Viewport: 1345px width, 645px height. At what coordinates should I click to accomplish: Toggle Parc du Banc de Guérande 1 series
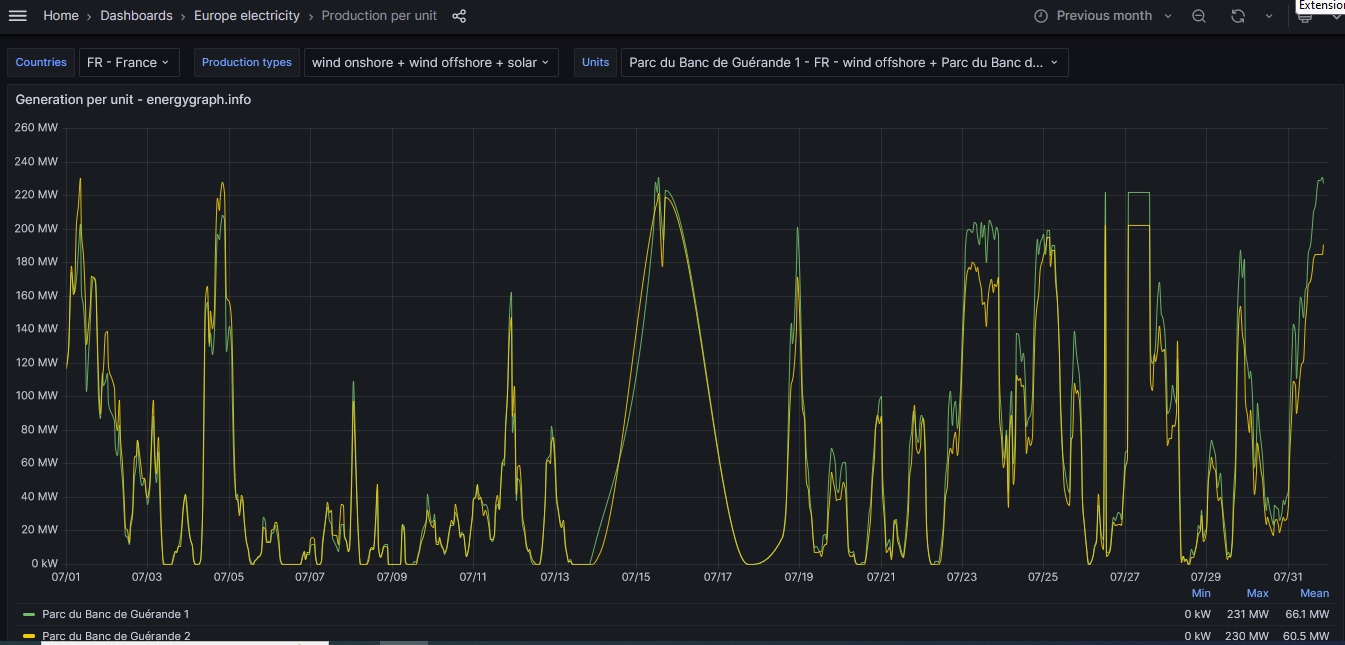click(115, 614)
